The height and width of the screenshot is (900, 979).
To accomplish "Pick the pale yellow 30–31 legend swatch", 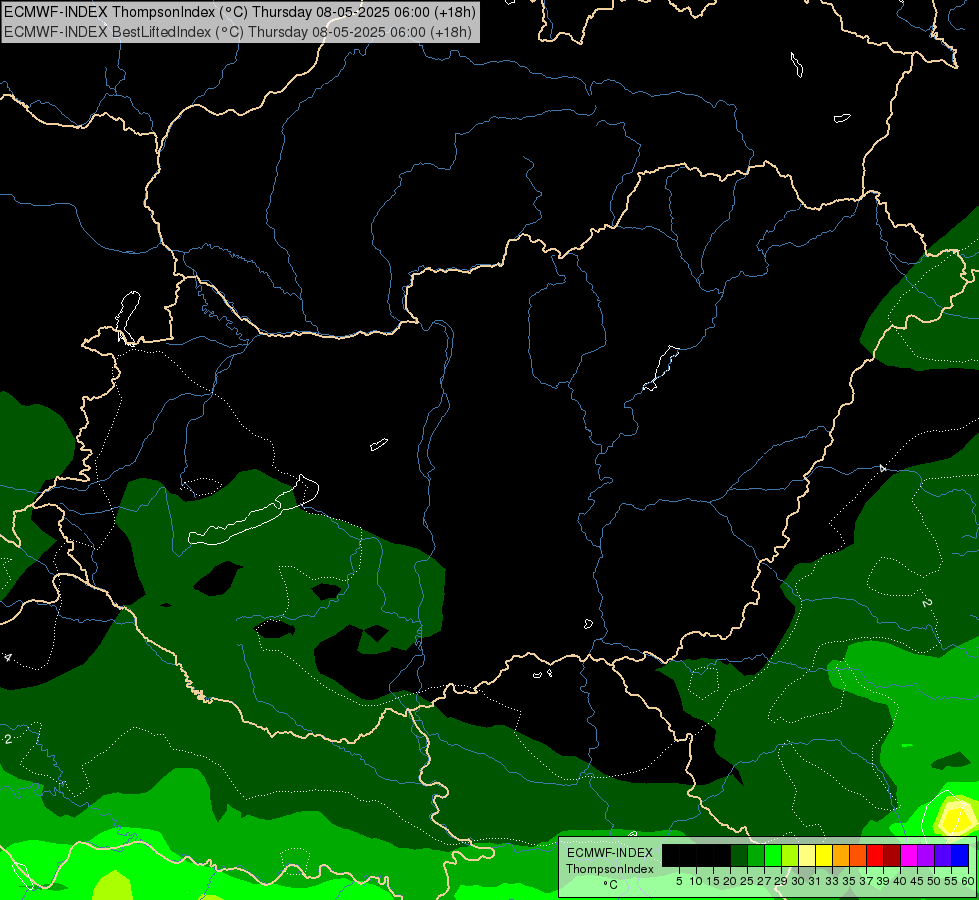I will (807, 856).
